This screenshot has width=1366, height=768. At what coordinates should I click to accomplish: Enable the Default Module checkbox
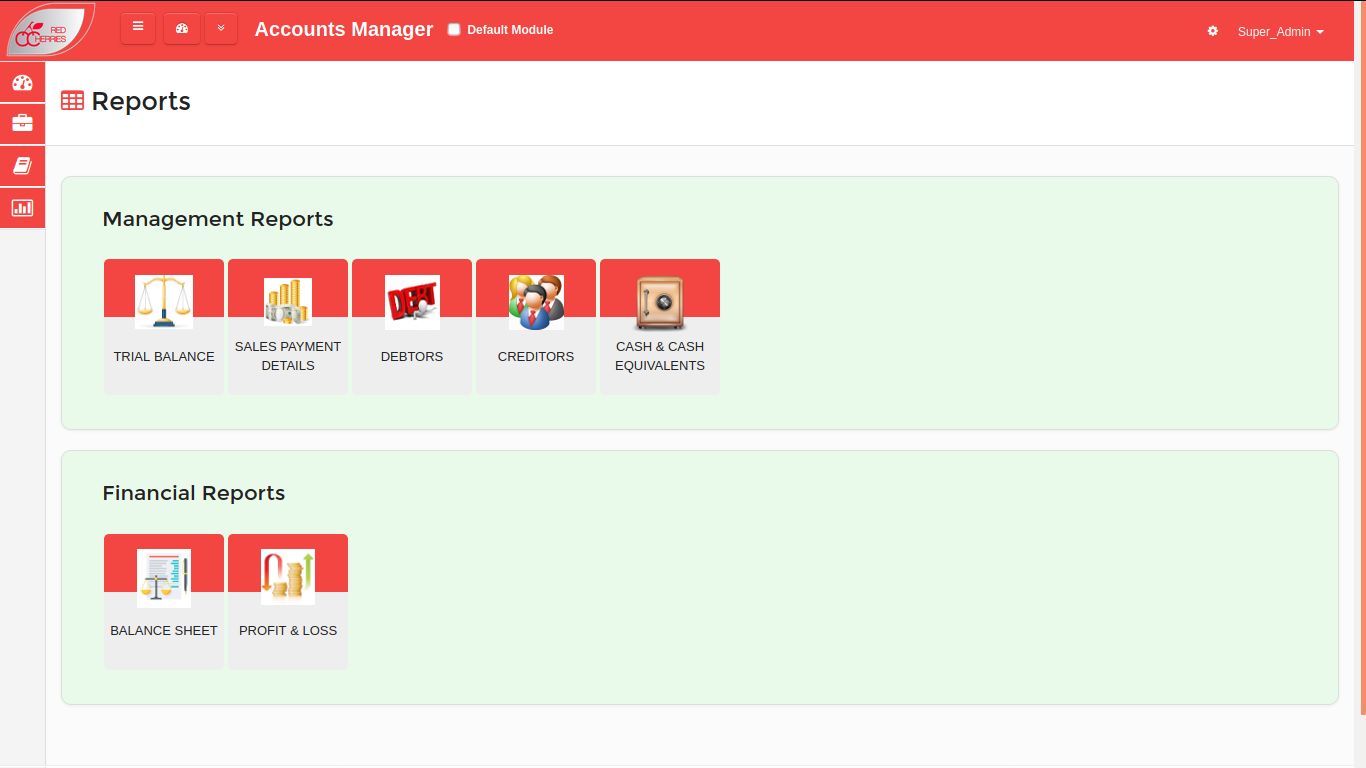454,30
